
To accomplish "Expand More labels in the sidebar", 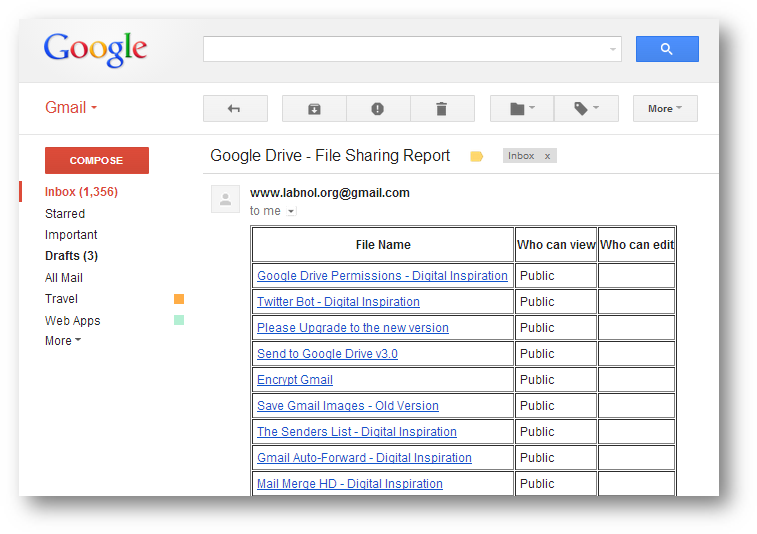I will pyautogui.click(x=63, y=341).
